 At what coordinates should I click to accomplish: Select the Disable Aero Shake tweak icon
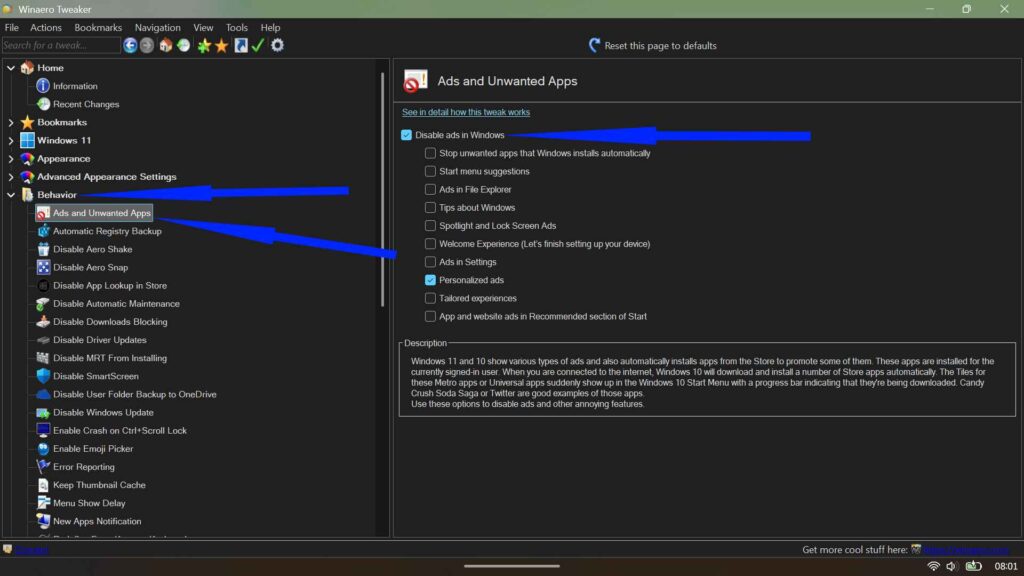coord(41,249)
